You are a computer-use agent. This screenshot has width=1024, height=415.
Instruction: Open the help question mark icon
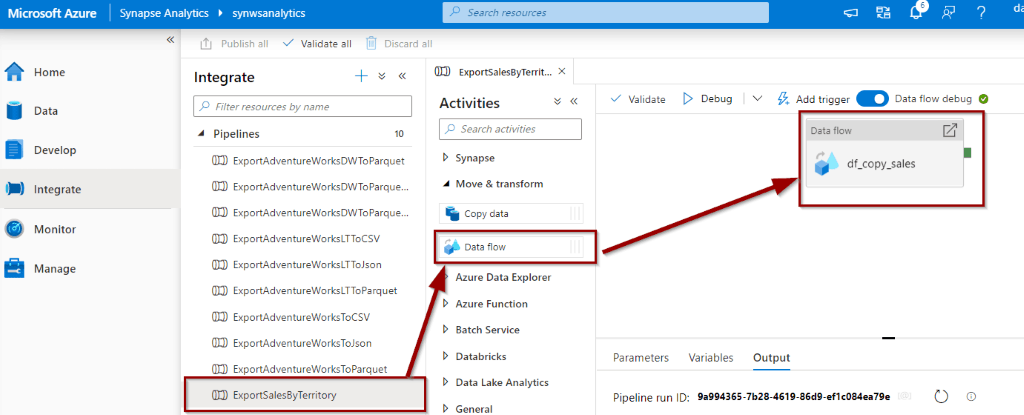pos(981,12)
